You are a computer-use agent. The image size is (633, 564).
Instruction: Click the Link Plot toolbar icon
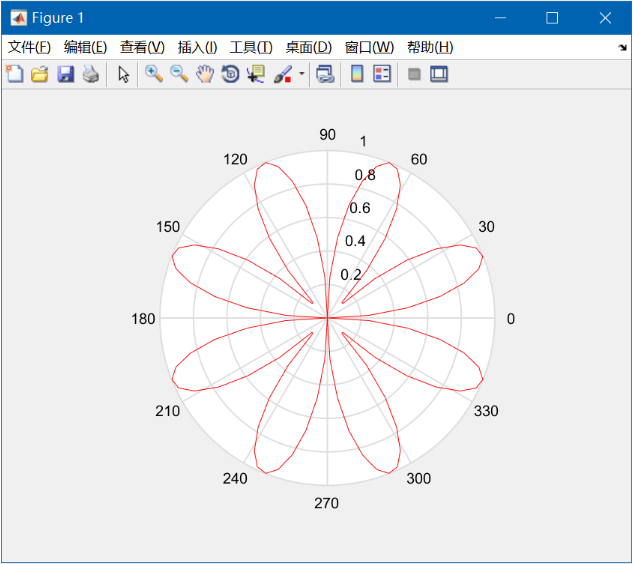pos(325,74)
